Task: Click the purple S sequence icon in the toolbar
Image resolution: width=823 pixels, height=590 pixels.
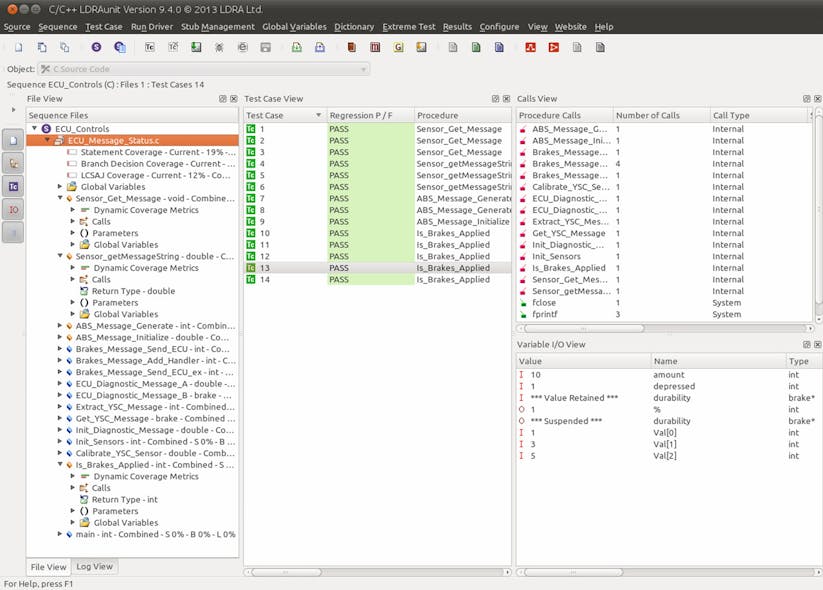Action: (x=96, y=46)
